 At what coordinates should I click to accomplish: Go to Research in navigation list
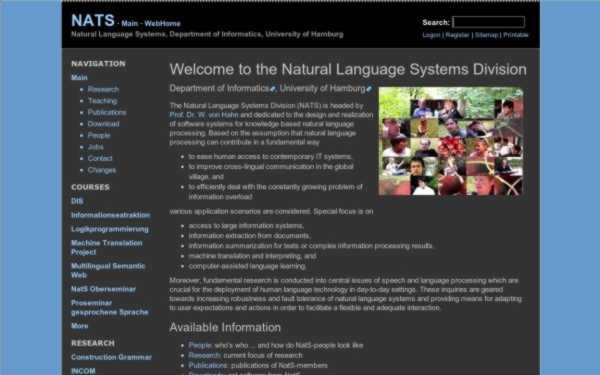(103, 89)
